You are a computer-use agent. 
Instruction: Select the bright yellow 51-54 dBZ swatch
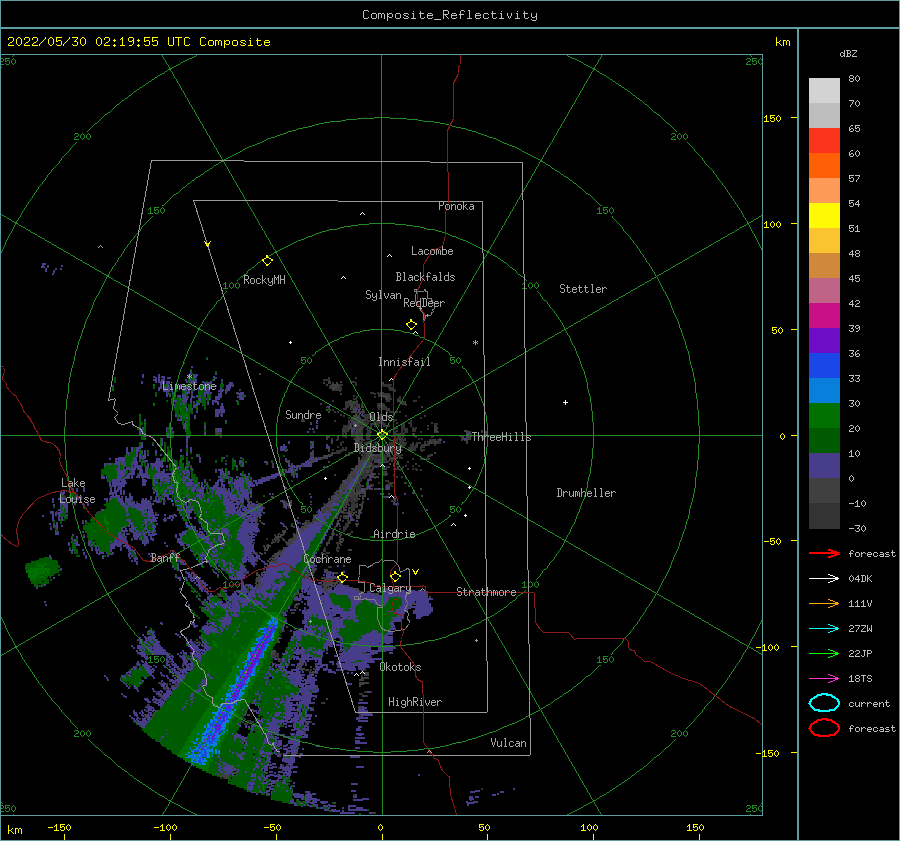(x=824, y=216)
